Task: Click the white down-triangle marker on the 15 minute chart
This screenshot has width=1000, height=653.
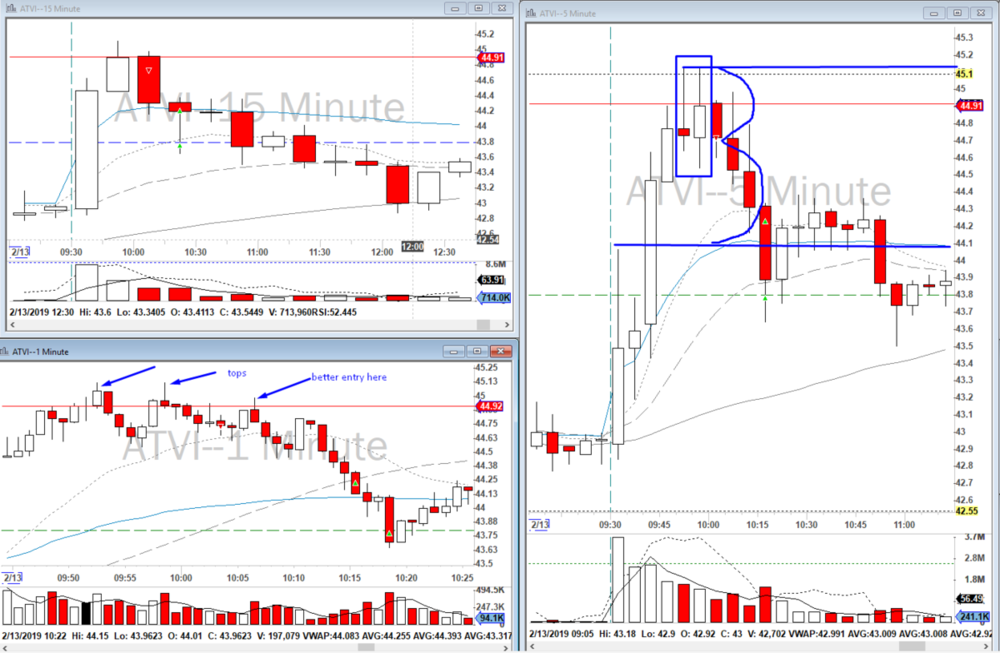Action: coord(149,70)
